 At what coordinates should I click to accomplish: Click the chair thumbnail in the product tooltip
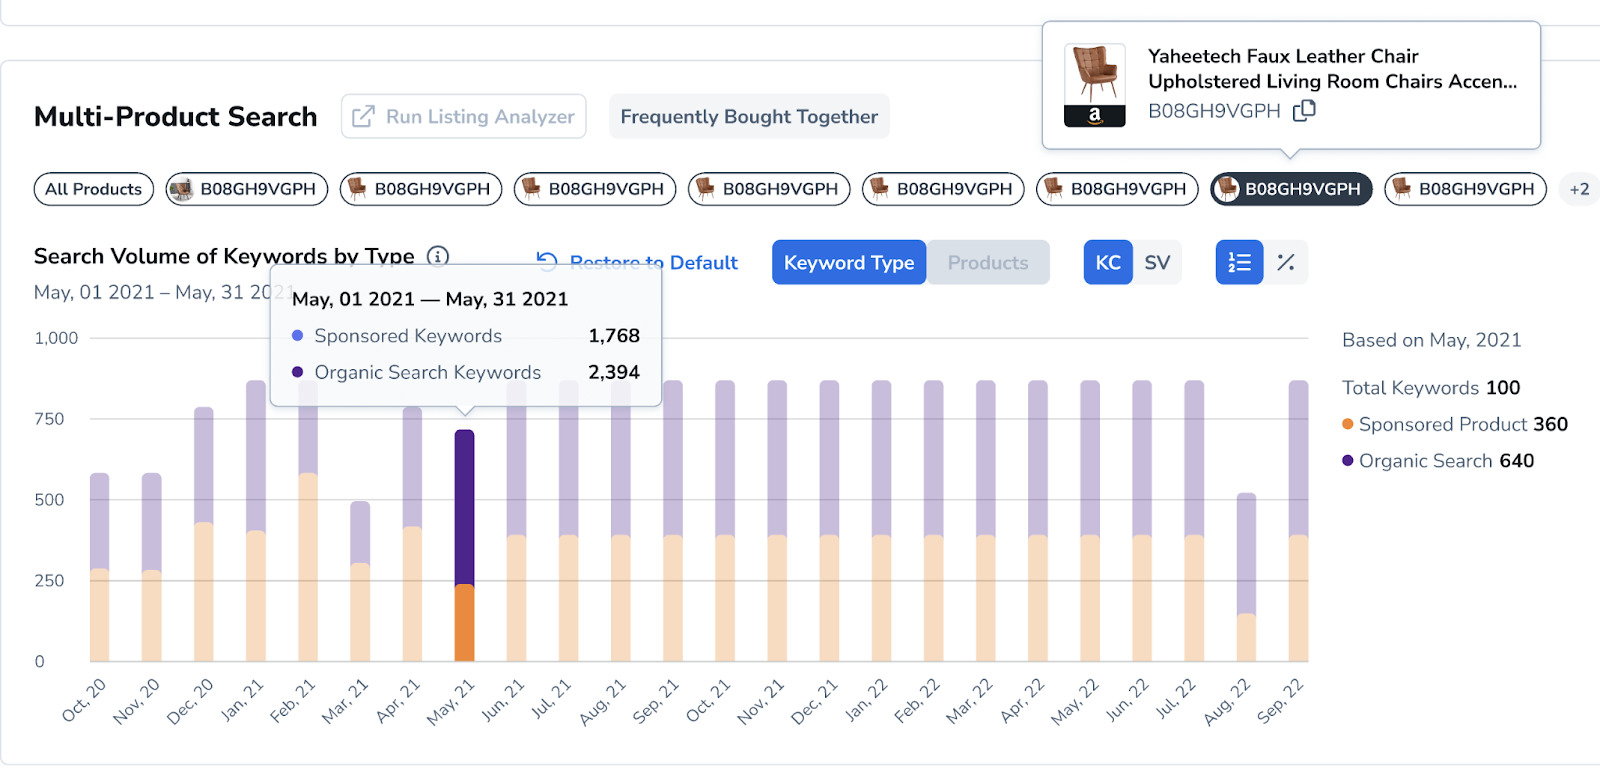tap(1094, 72)
